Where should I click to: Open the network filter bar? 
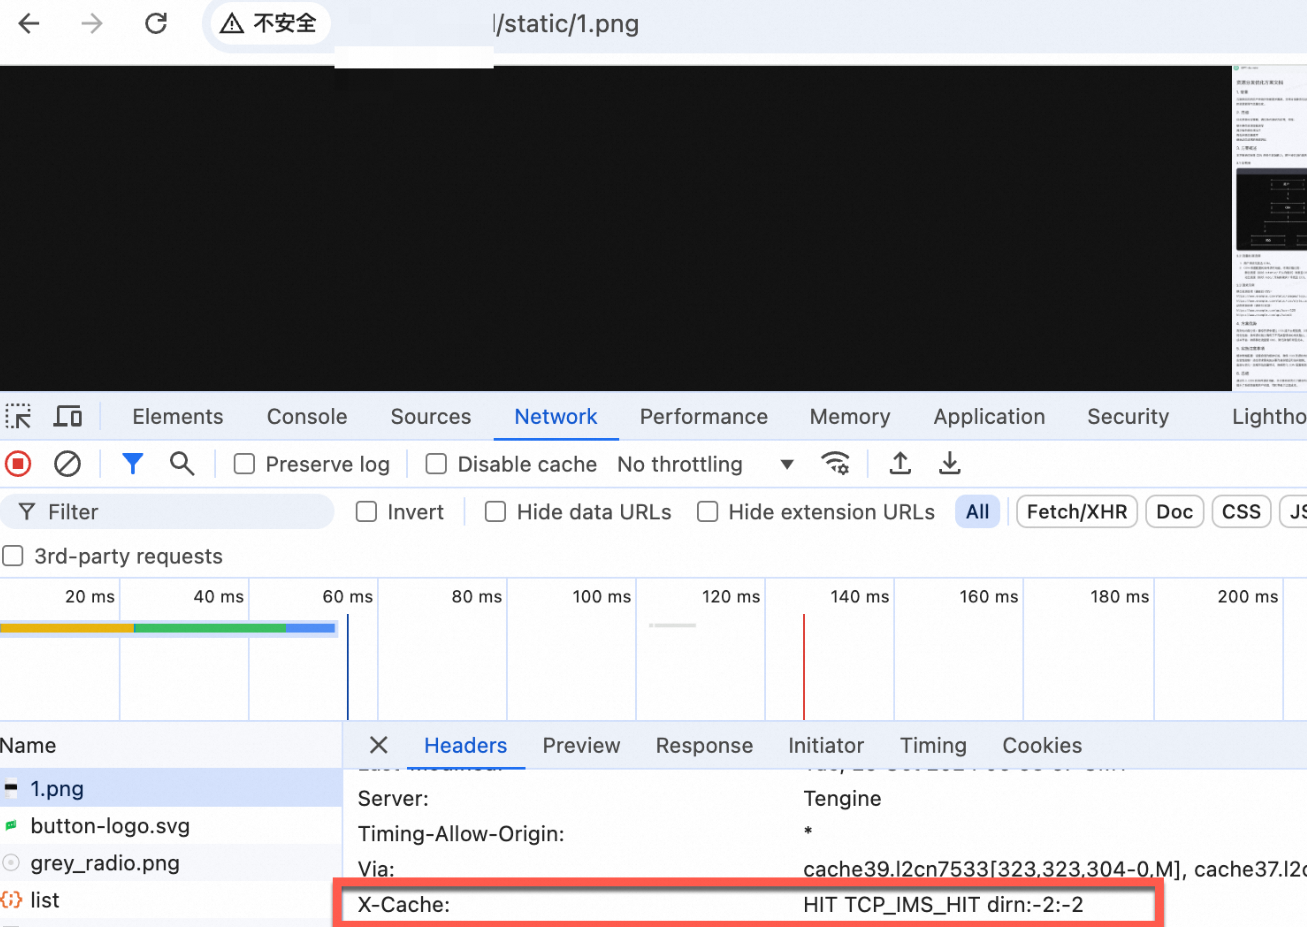(x=132, y=463)
